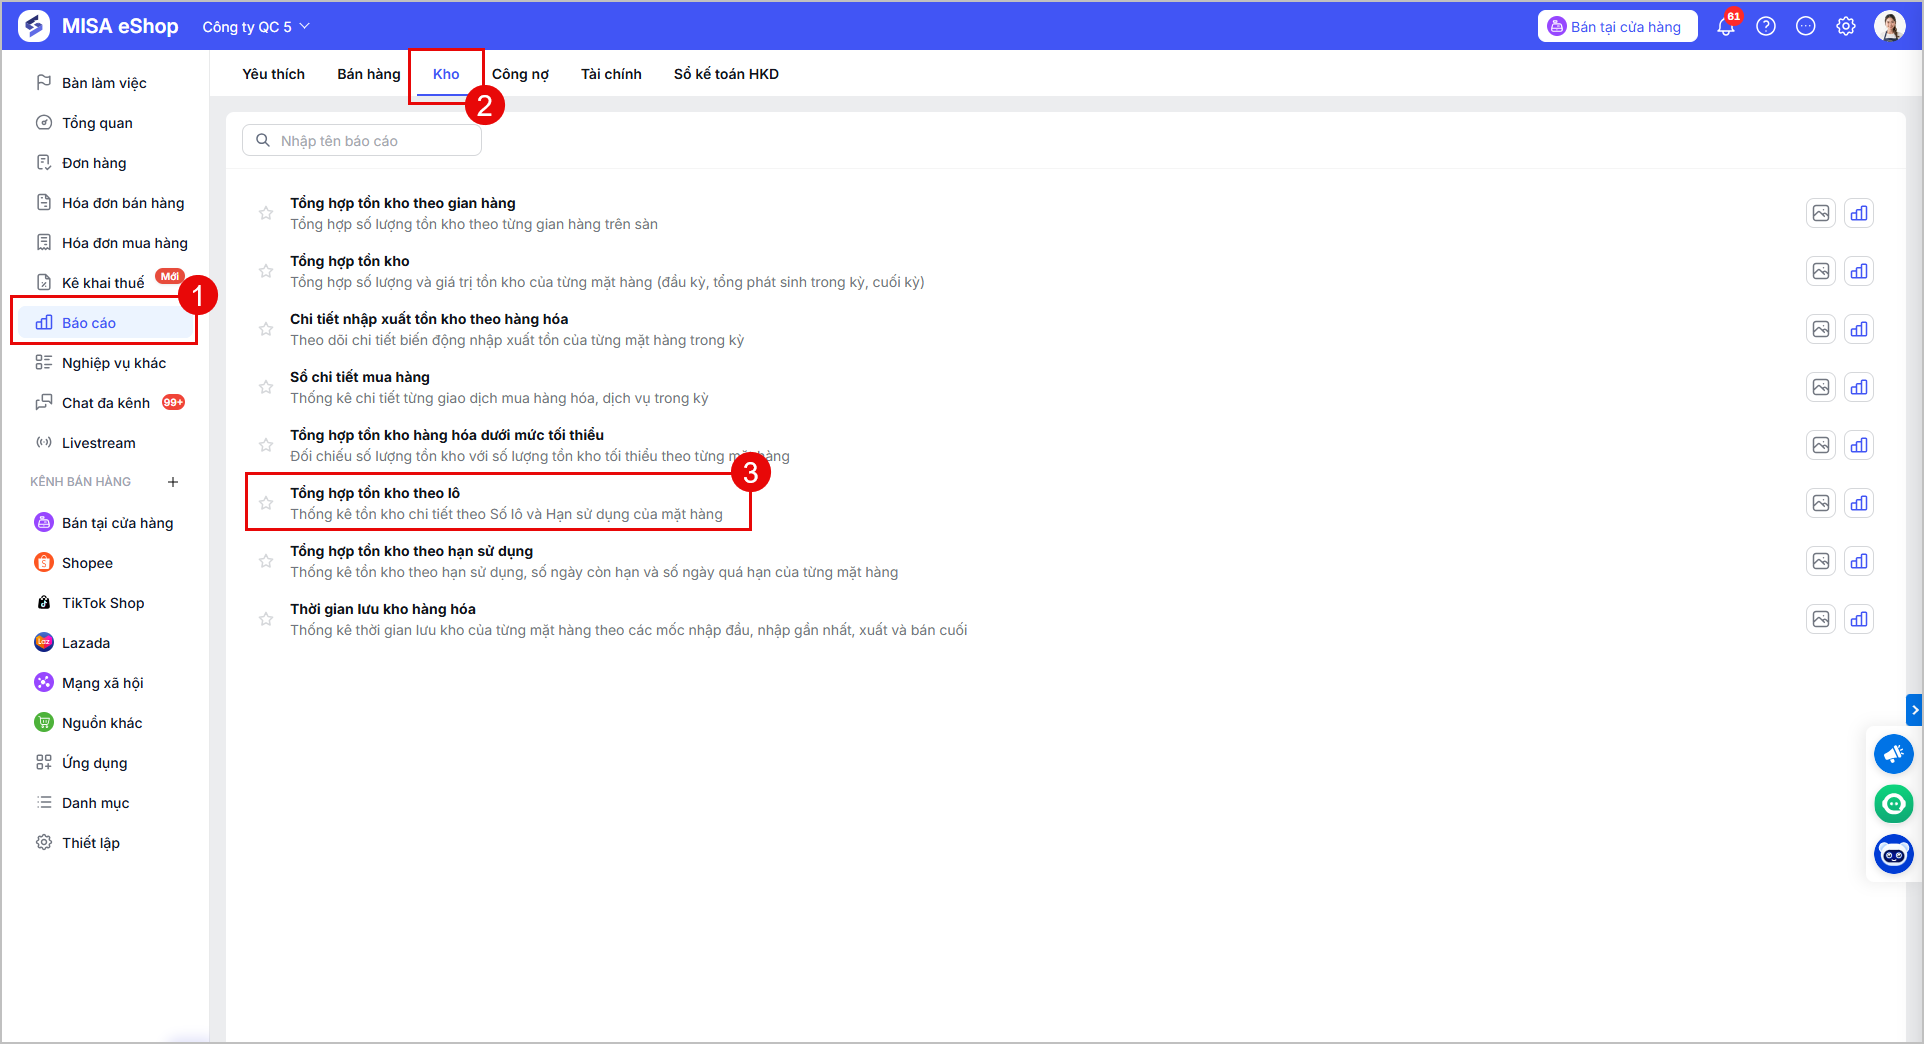Click image icon for Tổng hợp tồn kho theo lô

(x=1821, y=503)
